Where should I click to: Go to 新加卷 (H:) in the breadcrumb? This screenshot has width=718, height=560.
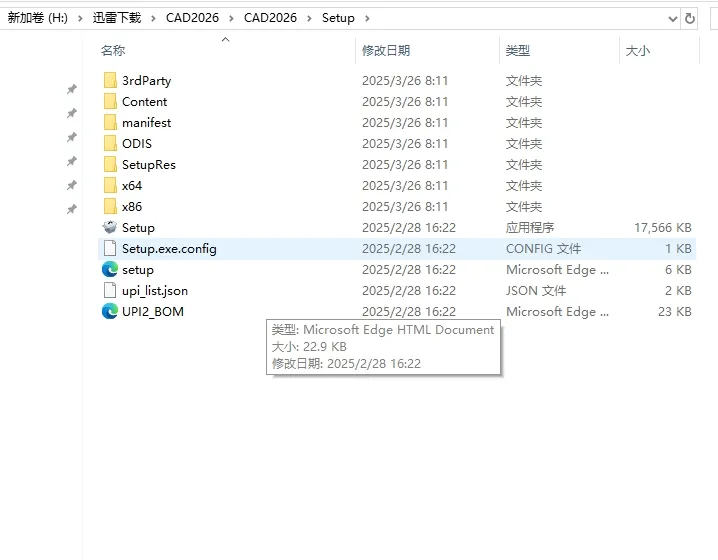click(38, 18)
